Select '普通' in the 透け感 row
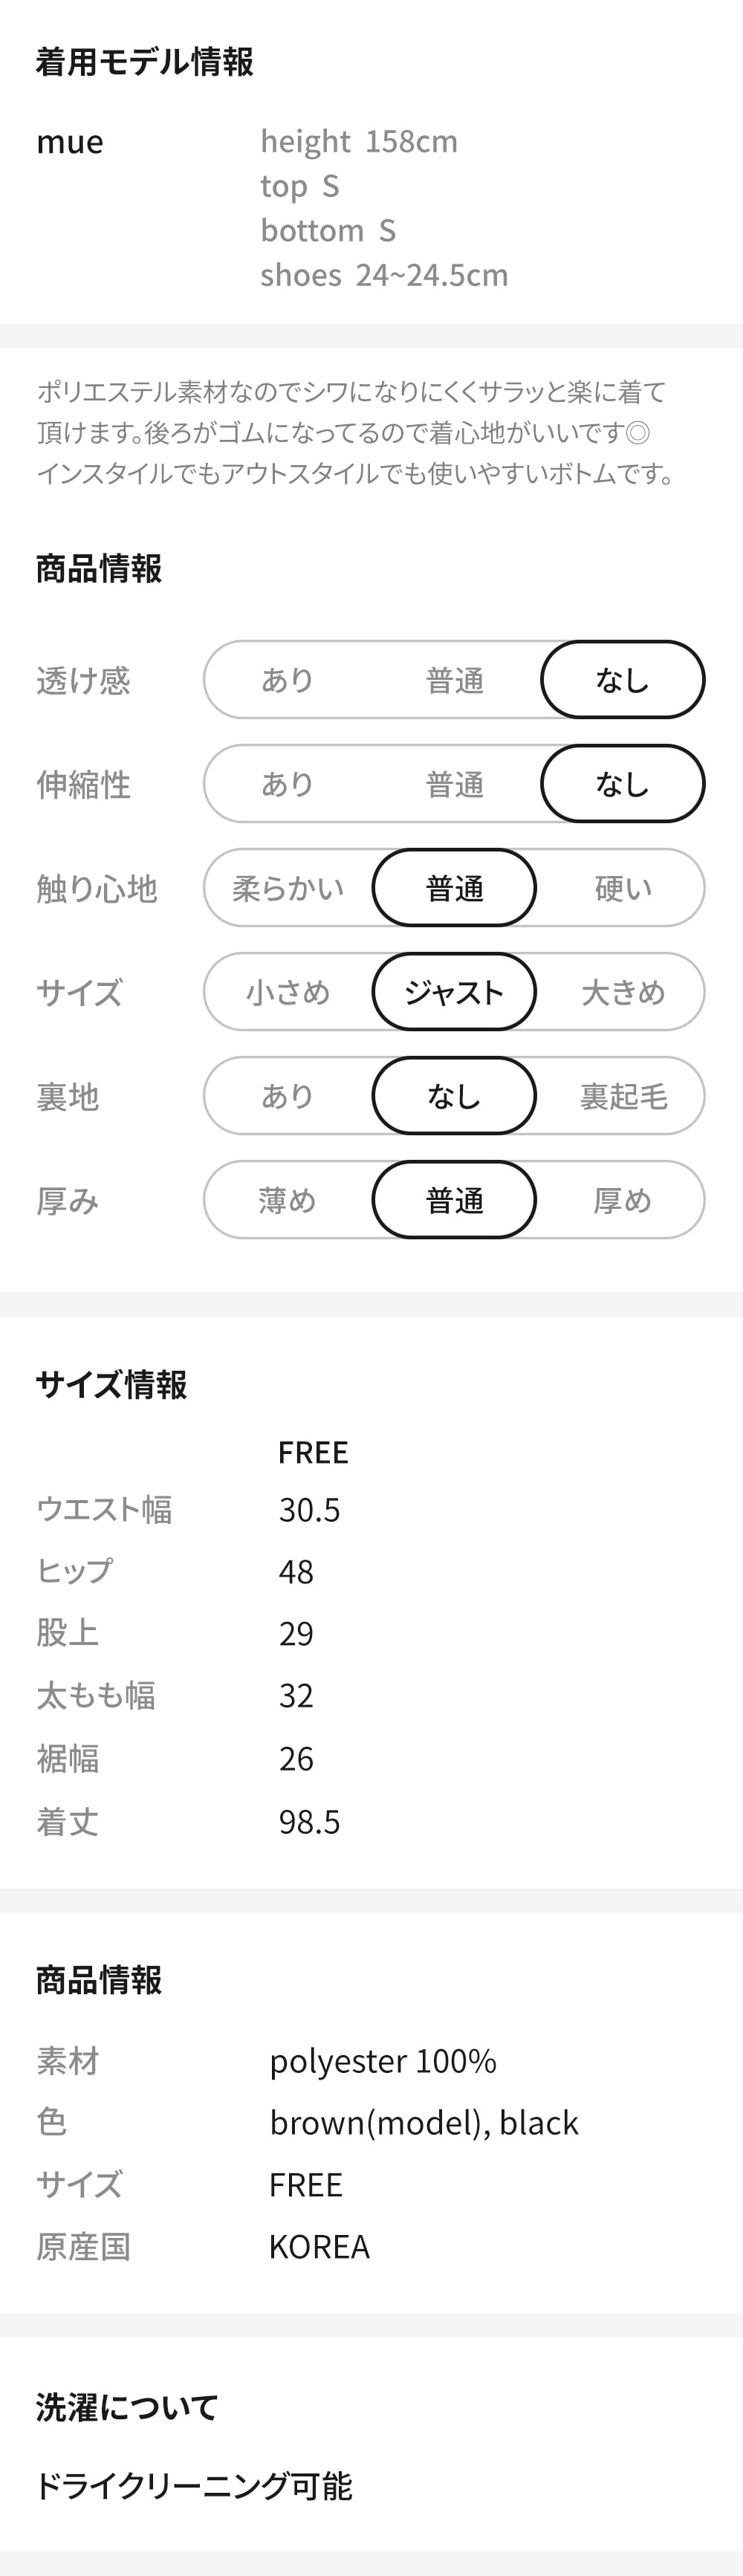743x2576 pixels. pyautogui.click(x=455, y=680)
